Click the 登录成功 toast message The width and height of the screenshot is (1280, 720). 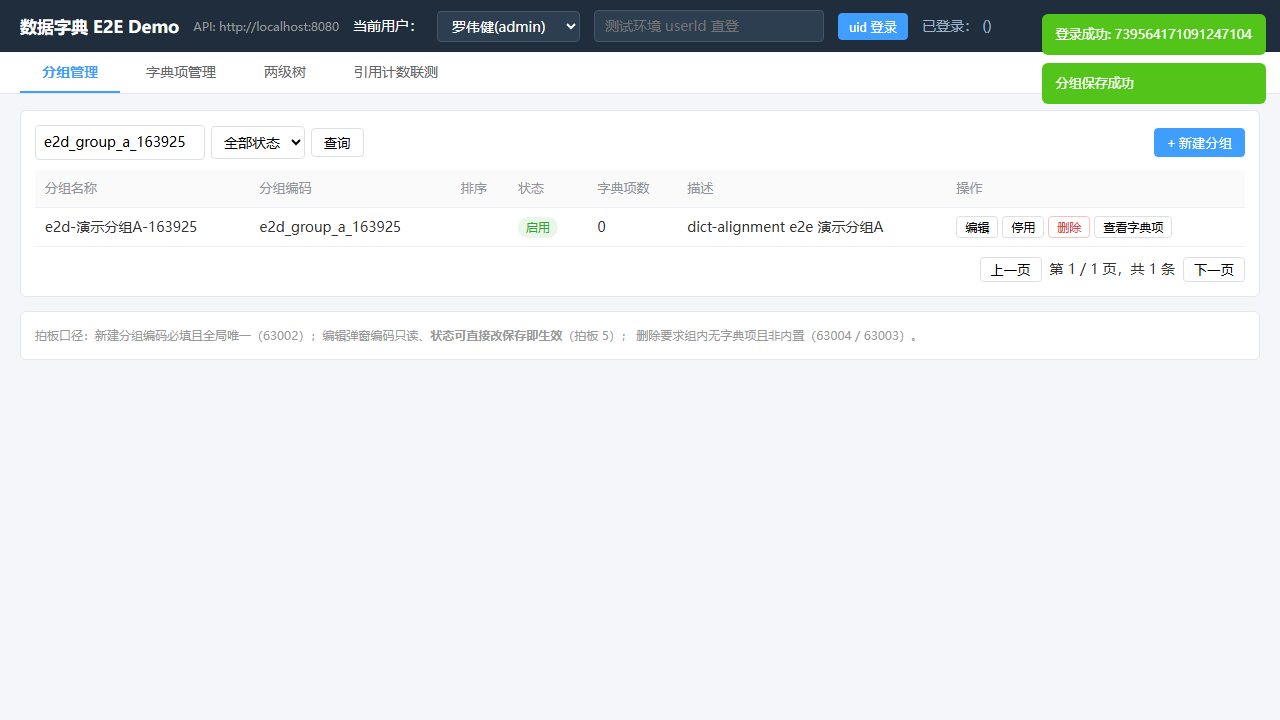(1154, 34)
